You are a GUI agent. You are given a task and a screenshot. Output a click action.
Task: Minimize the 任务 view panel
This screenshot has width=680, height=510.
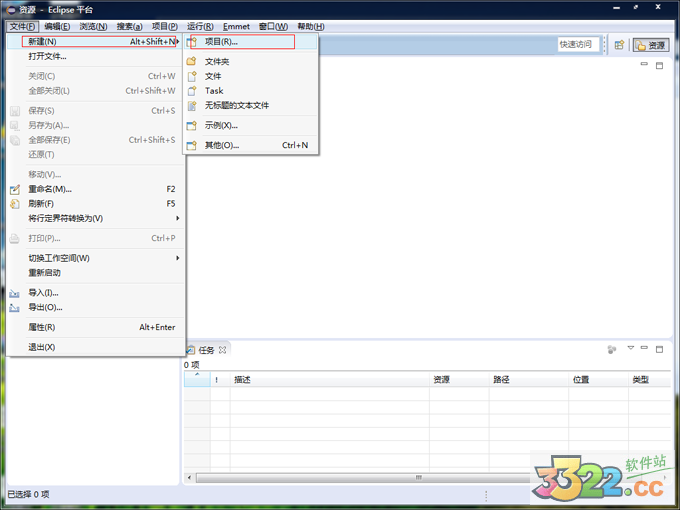[x=644, y=348]
